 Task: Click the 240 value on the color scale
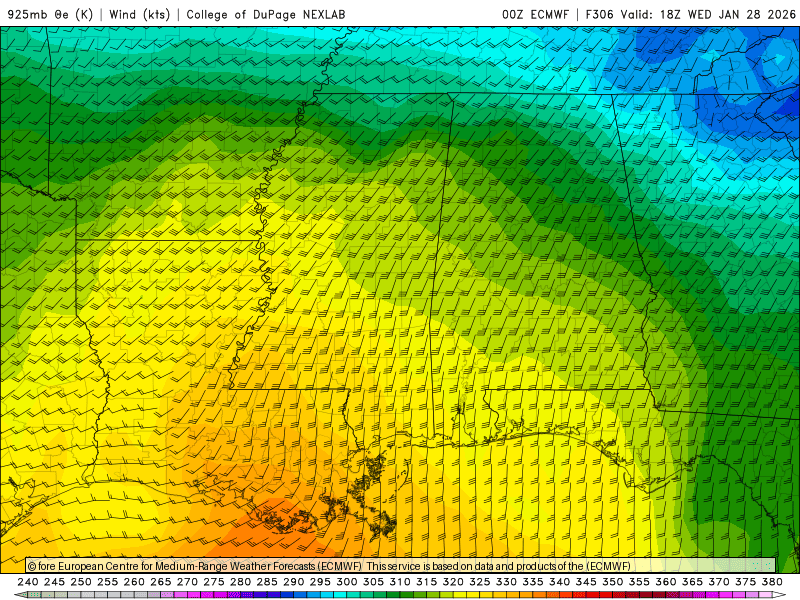[x=28, y=582]
